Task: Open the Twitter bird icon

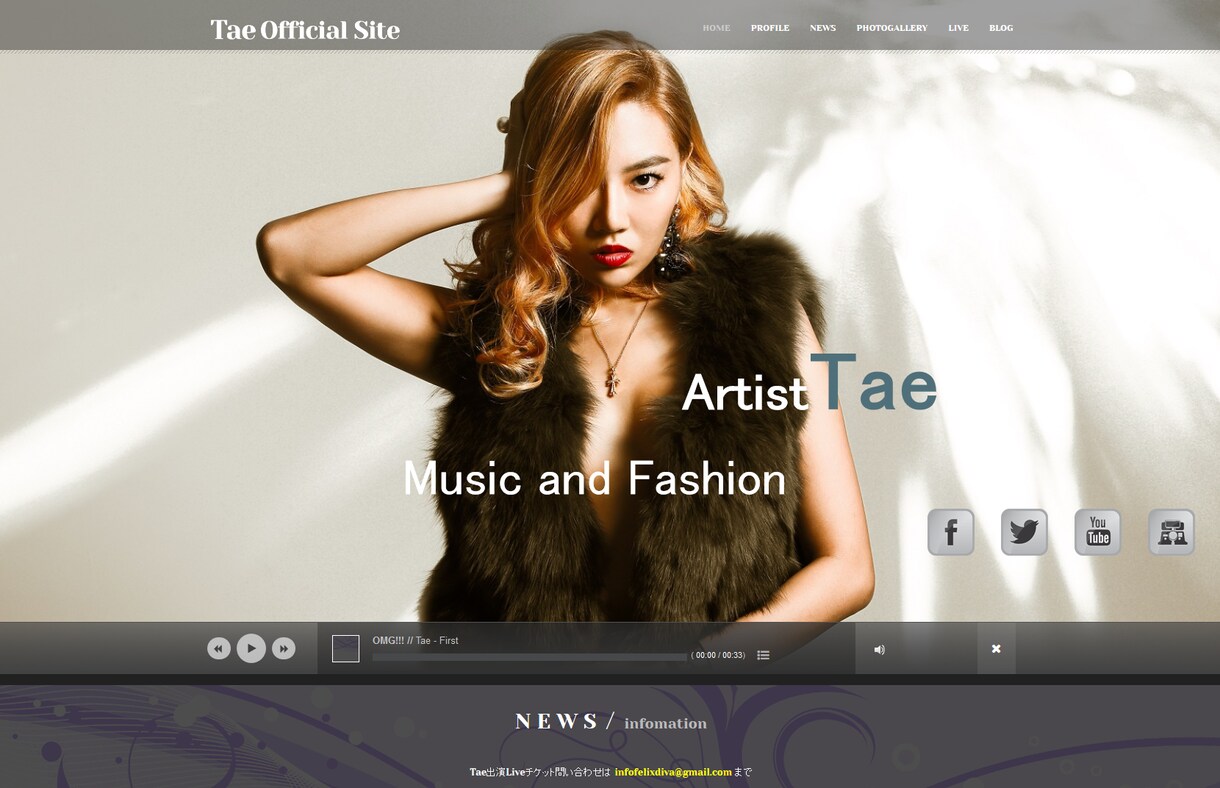Action: 1024,532
